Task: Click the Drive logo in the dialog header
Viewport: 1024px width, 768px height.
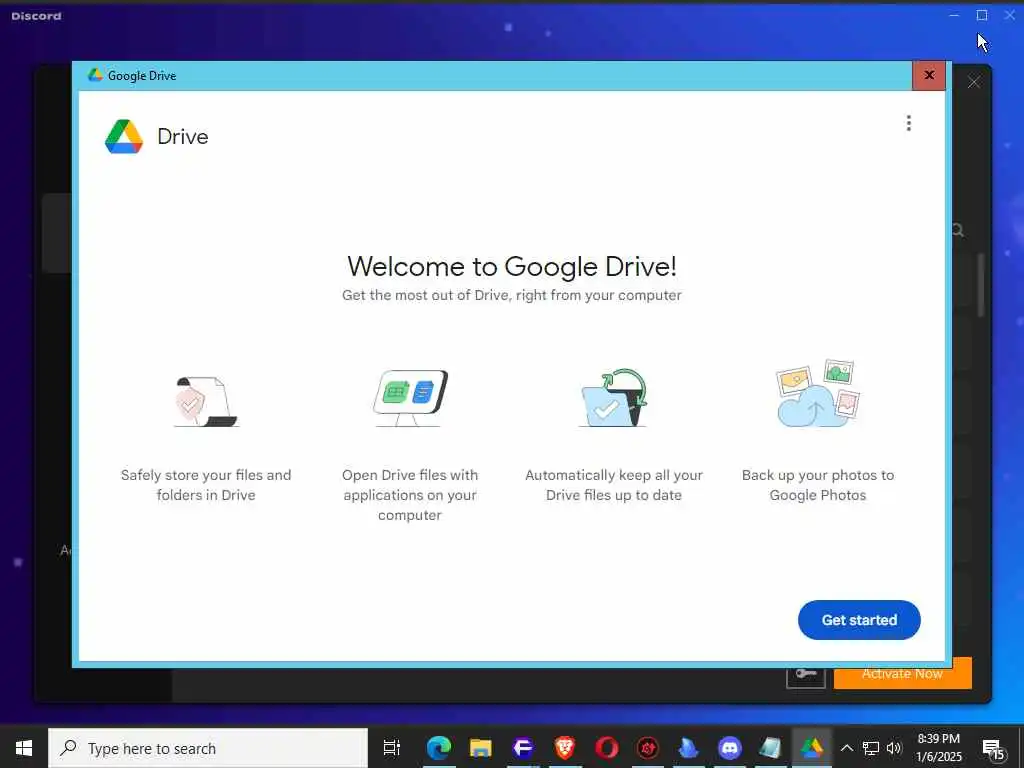Action: click(123, 136)
